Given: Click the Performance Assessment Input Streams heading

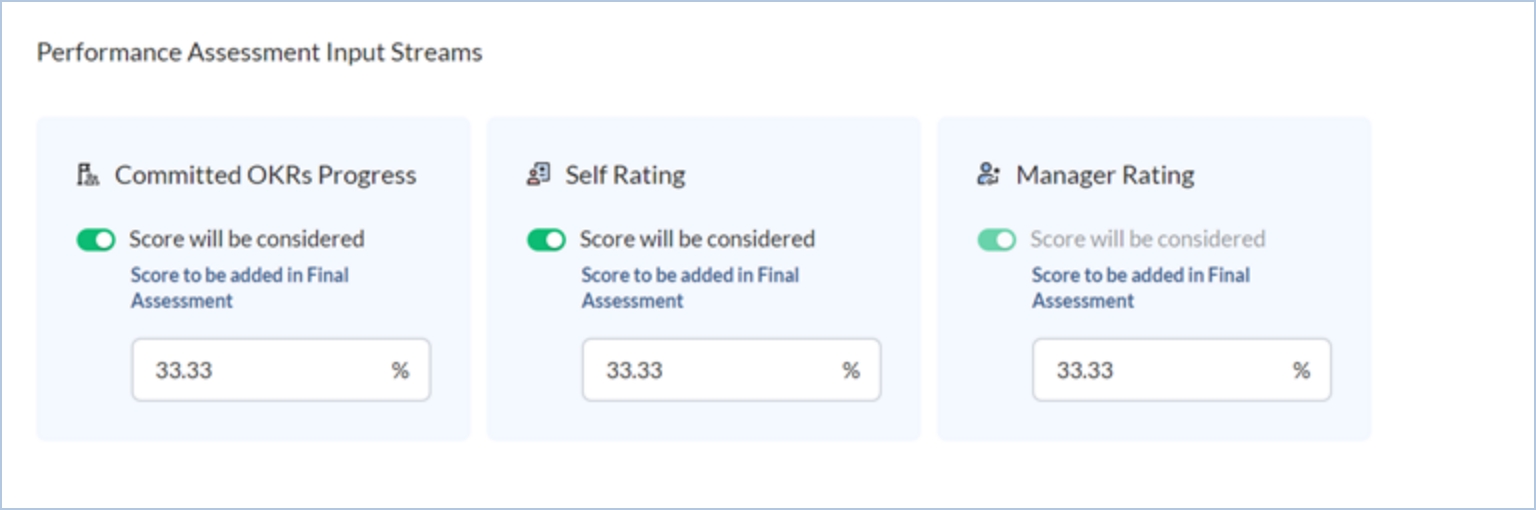Looking at the screenshot, I should pos(259,52).
